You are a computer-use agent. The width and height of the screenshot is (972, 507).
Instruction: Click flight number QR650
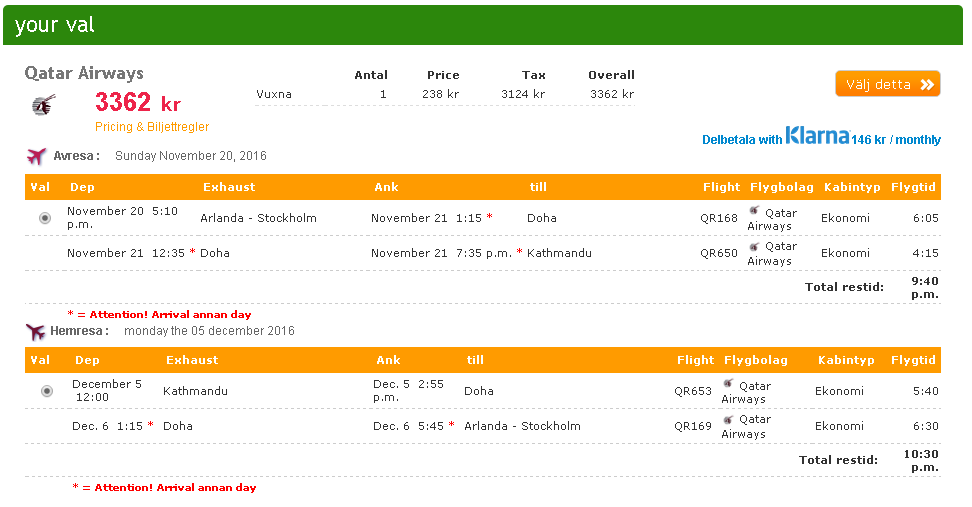[x=718, y=253]
